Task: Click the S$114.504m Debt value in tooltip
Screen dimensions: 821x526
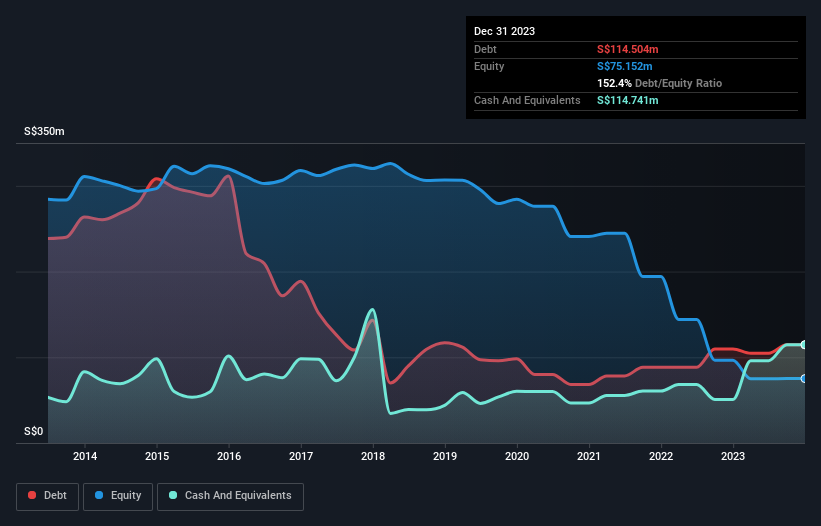Action: coord(627,49)
